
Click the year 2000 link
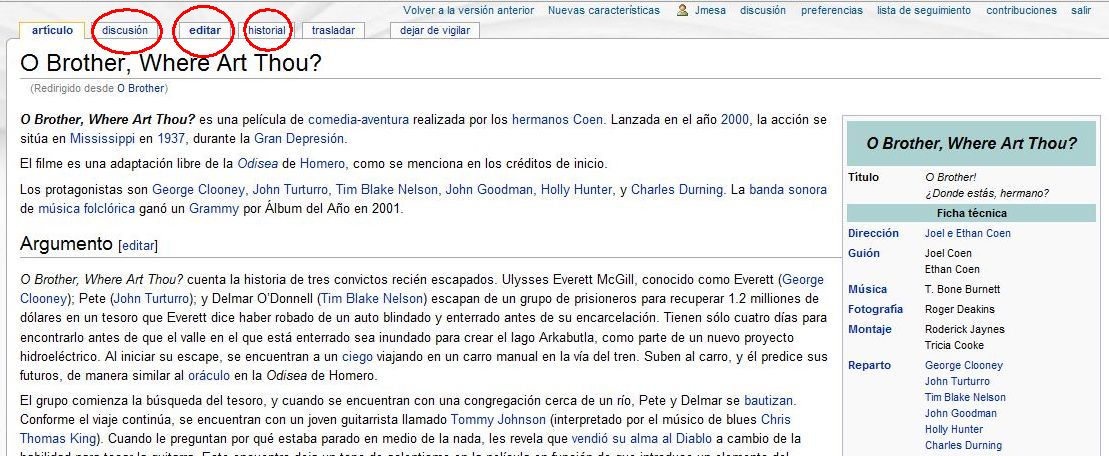(x=736, y=119)
